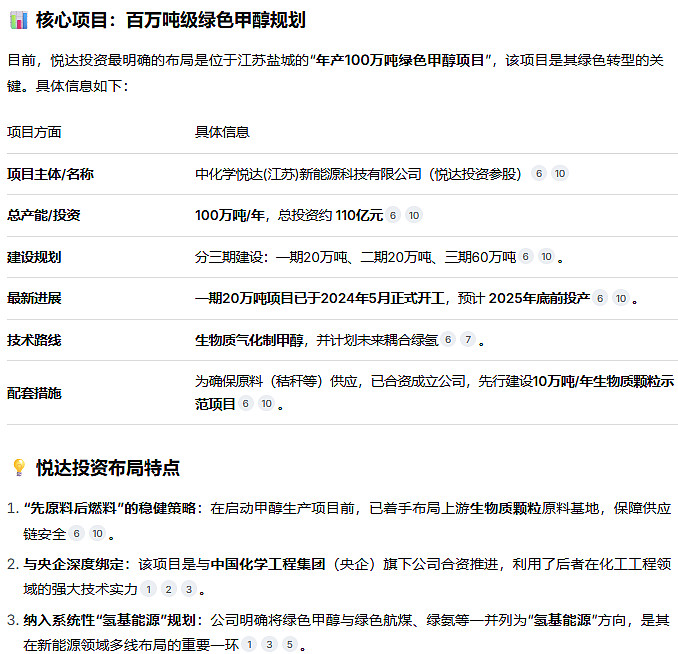Image resolution: width=678 pixels, height=654 pixels.
Task: Select the 总产能/投资 row label
Action: 44,215
